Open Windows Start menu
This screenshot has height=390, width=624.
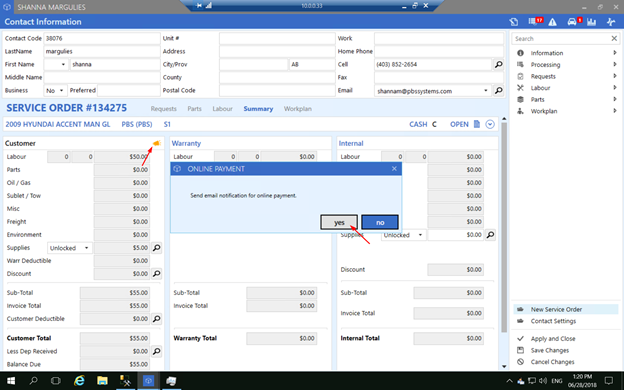pyautogui.click(x=11, y=381)
